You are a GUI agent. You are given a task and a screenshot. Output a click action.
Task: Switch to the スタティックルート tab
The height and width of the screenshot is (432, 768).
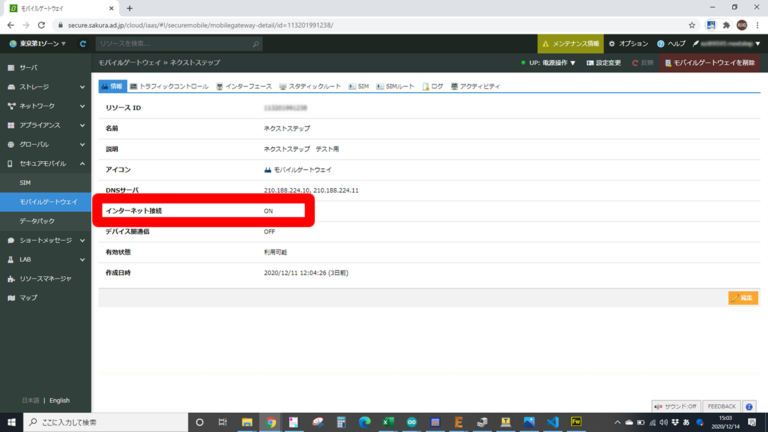coord(310,86)
